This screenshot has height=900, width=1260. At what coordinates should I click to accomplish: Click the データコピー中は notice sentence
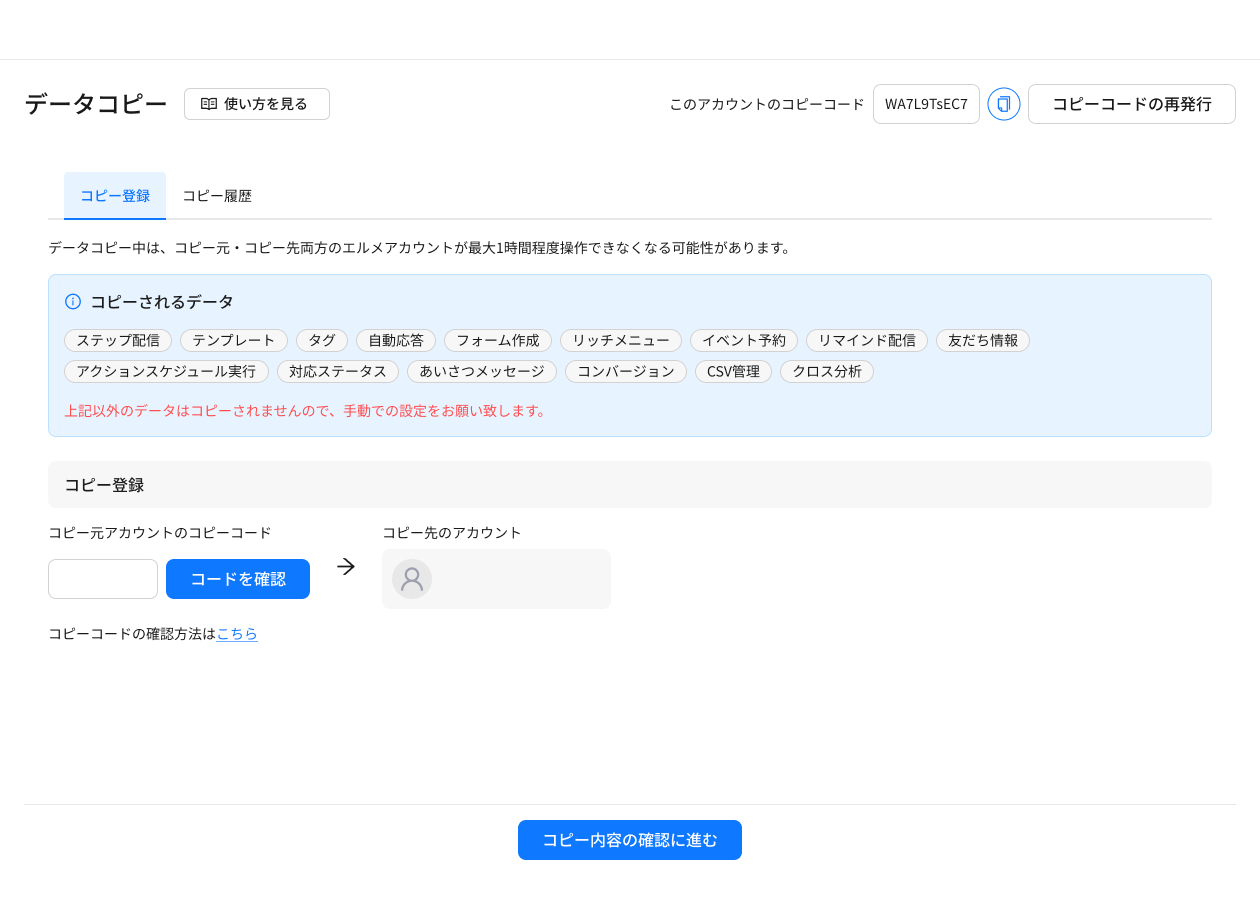pos(421,247)
